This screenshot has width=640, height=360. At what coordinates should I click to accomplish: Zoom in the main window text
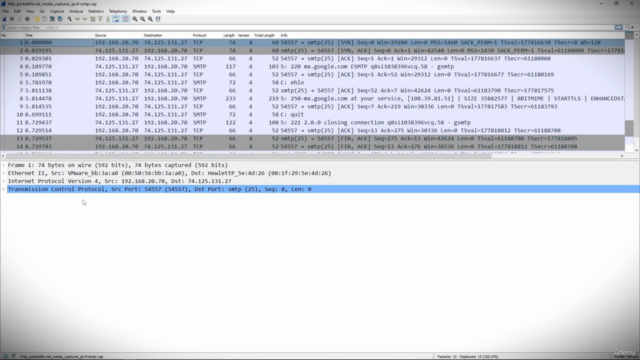tap(135, 19)
